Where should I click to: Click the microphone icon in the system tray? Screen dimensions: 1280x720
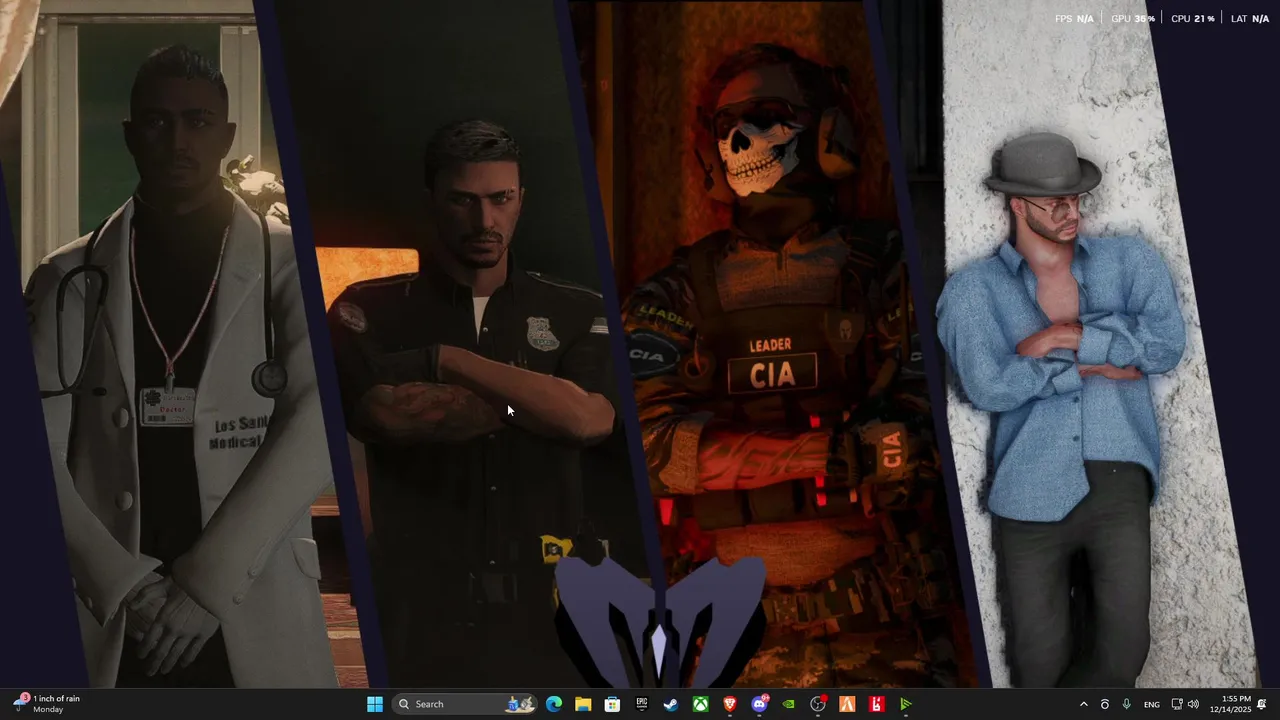1126,704
